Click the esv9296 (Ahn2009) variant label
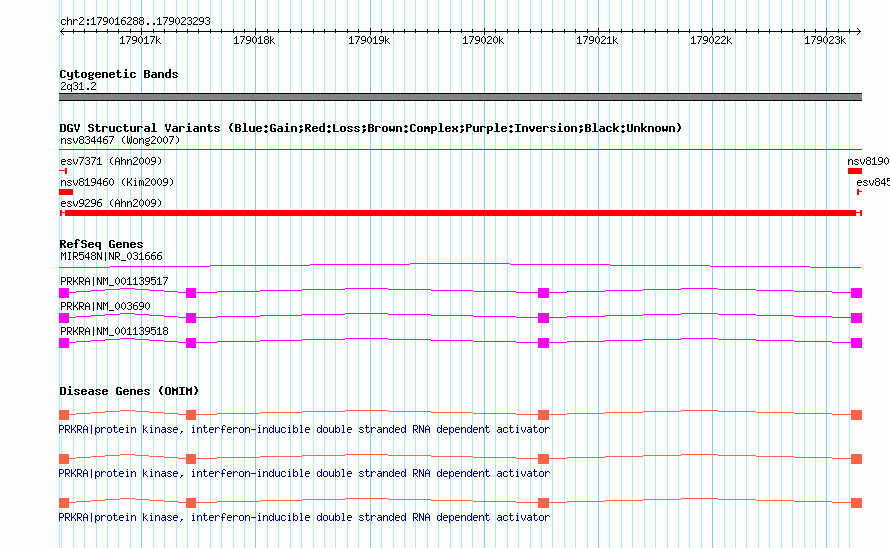The image size is (890, 548). [x=111, y=203]
